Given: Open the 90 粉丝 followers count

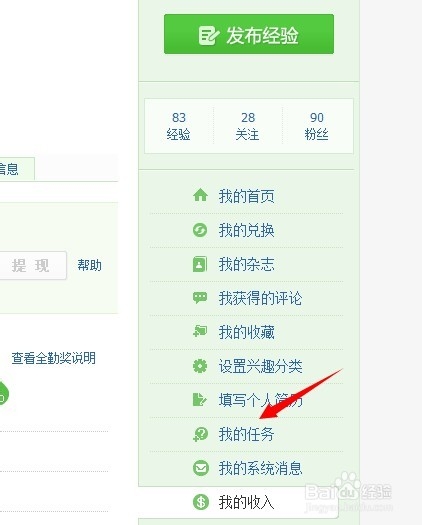Looking at the screenshot, I should coord(316,126).
